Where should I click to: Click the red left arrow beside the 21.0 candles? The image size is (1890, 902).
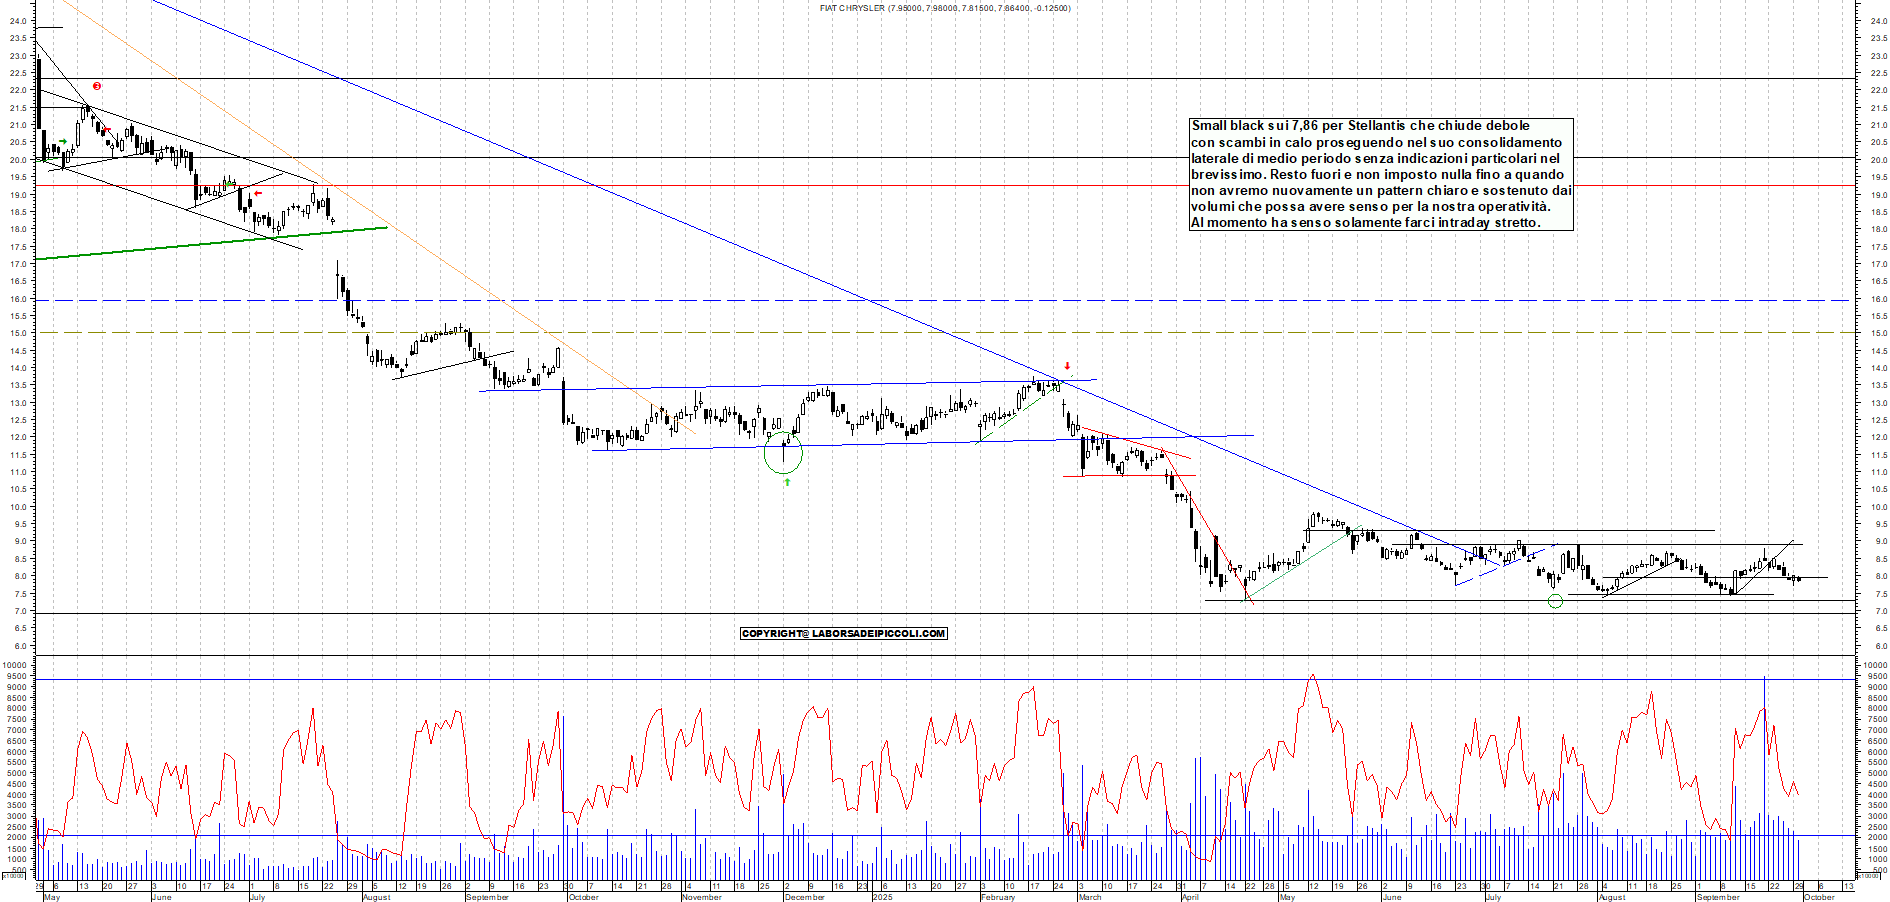tap(106, 131)
